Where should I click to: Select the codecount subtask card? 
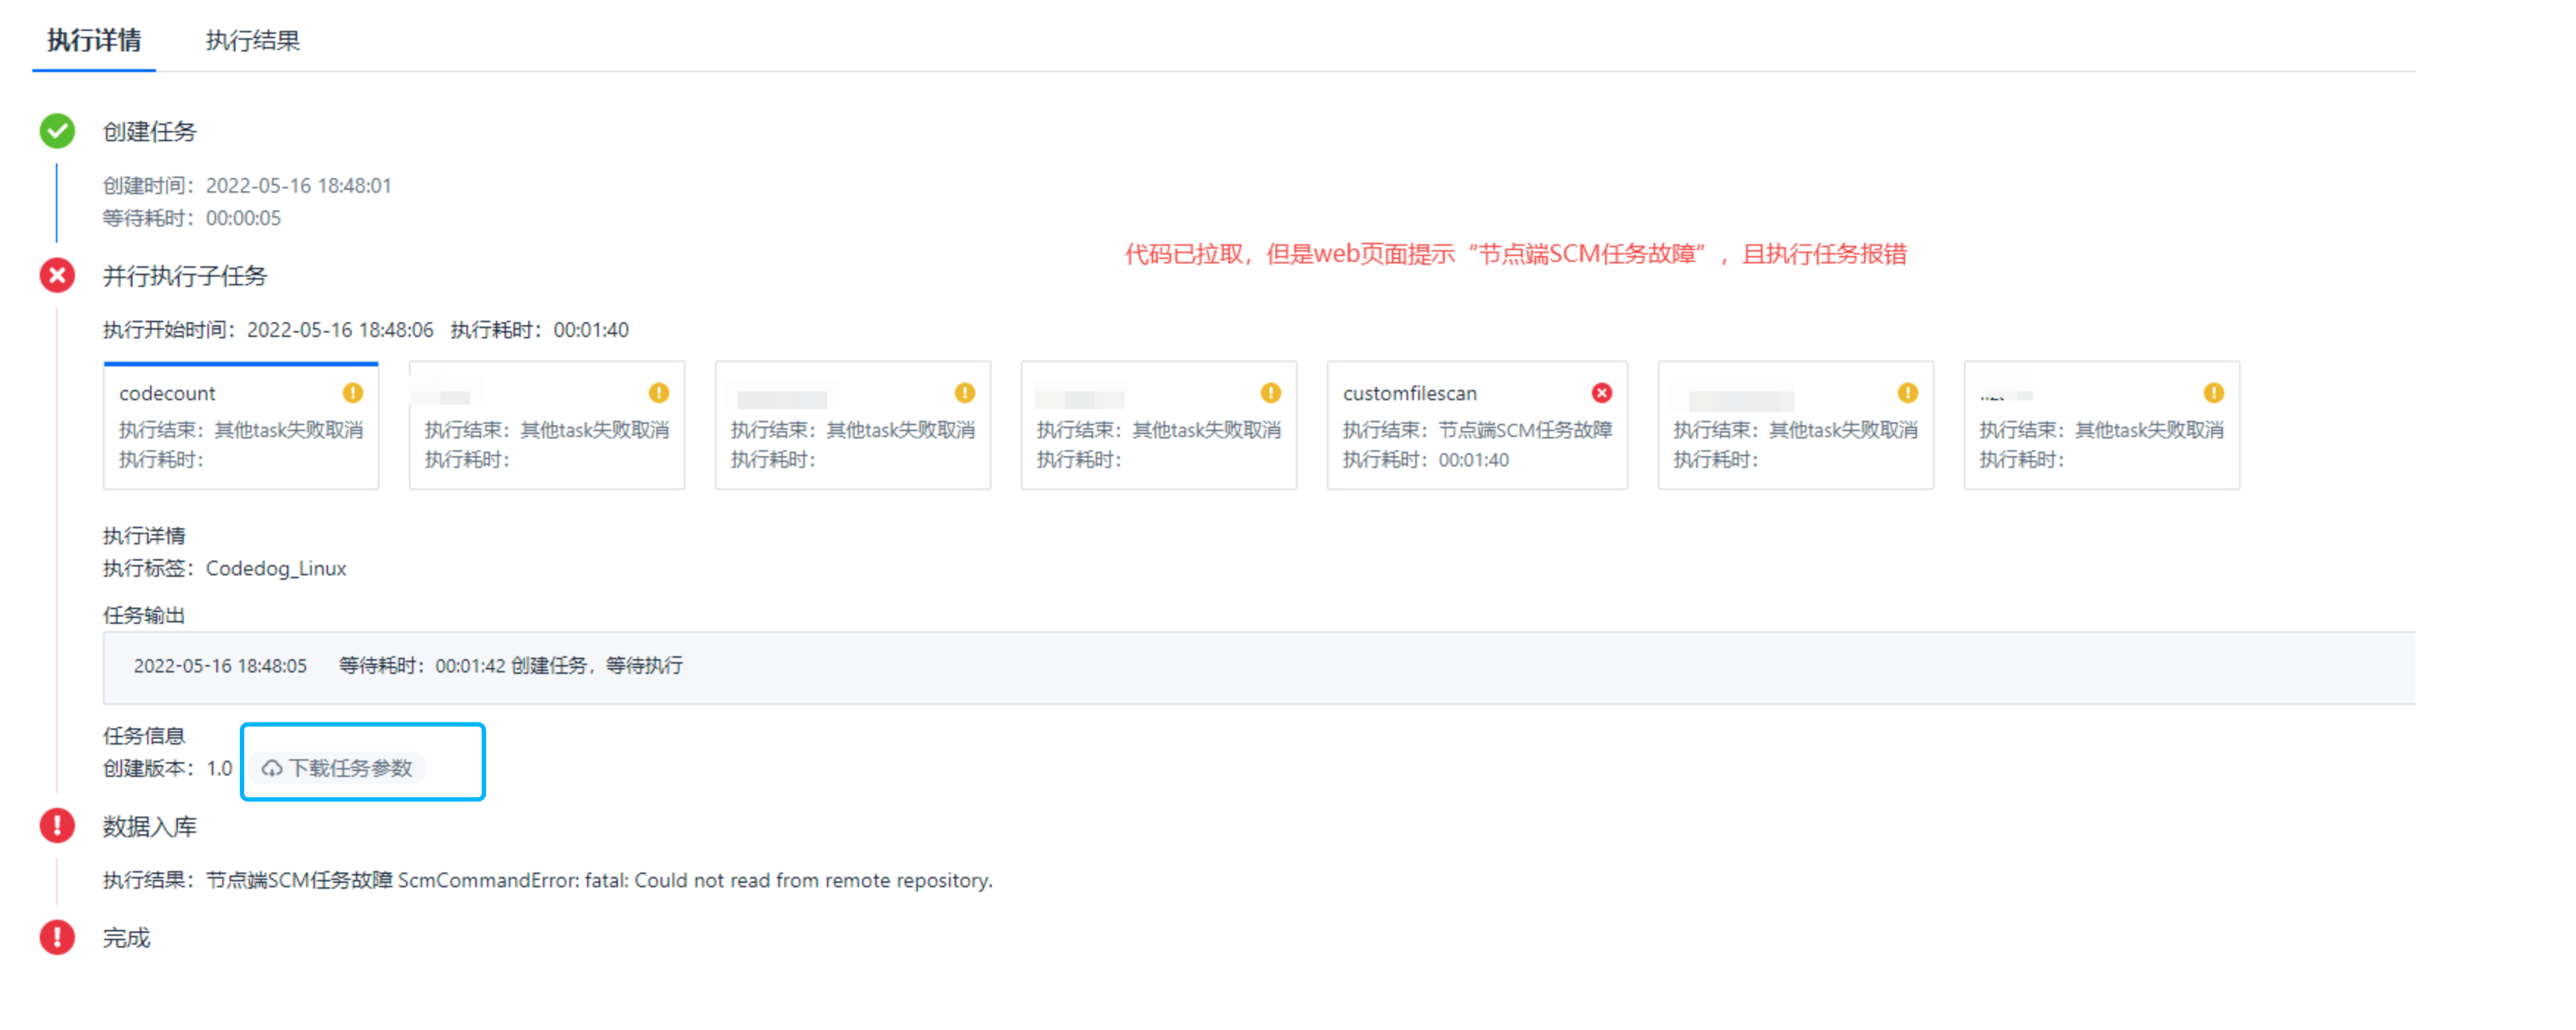point(241,426)
